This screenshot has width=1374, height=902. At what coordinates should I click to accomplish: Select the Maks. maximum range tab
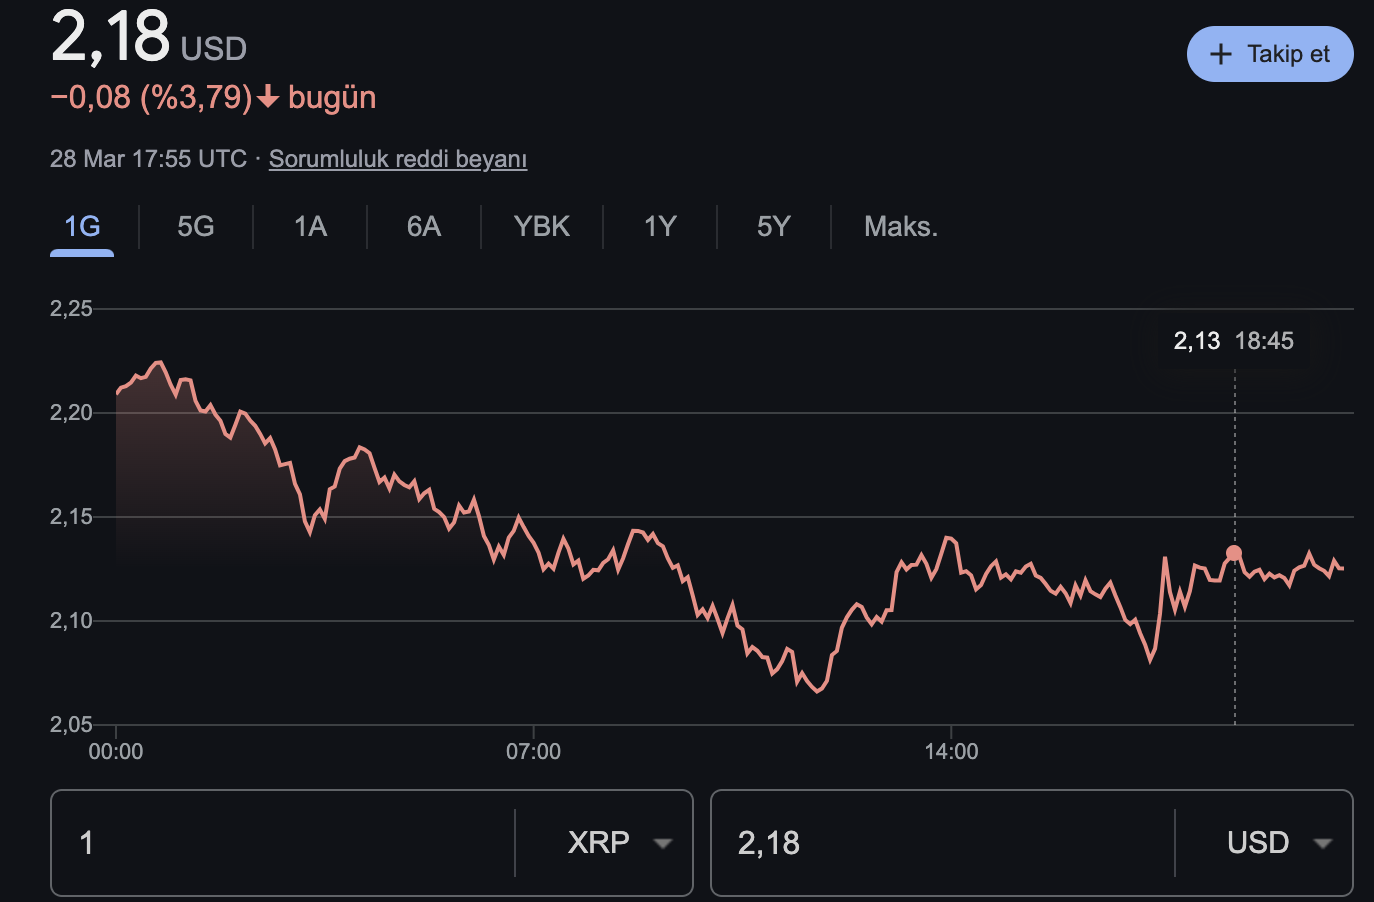901,226
